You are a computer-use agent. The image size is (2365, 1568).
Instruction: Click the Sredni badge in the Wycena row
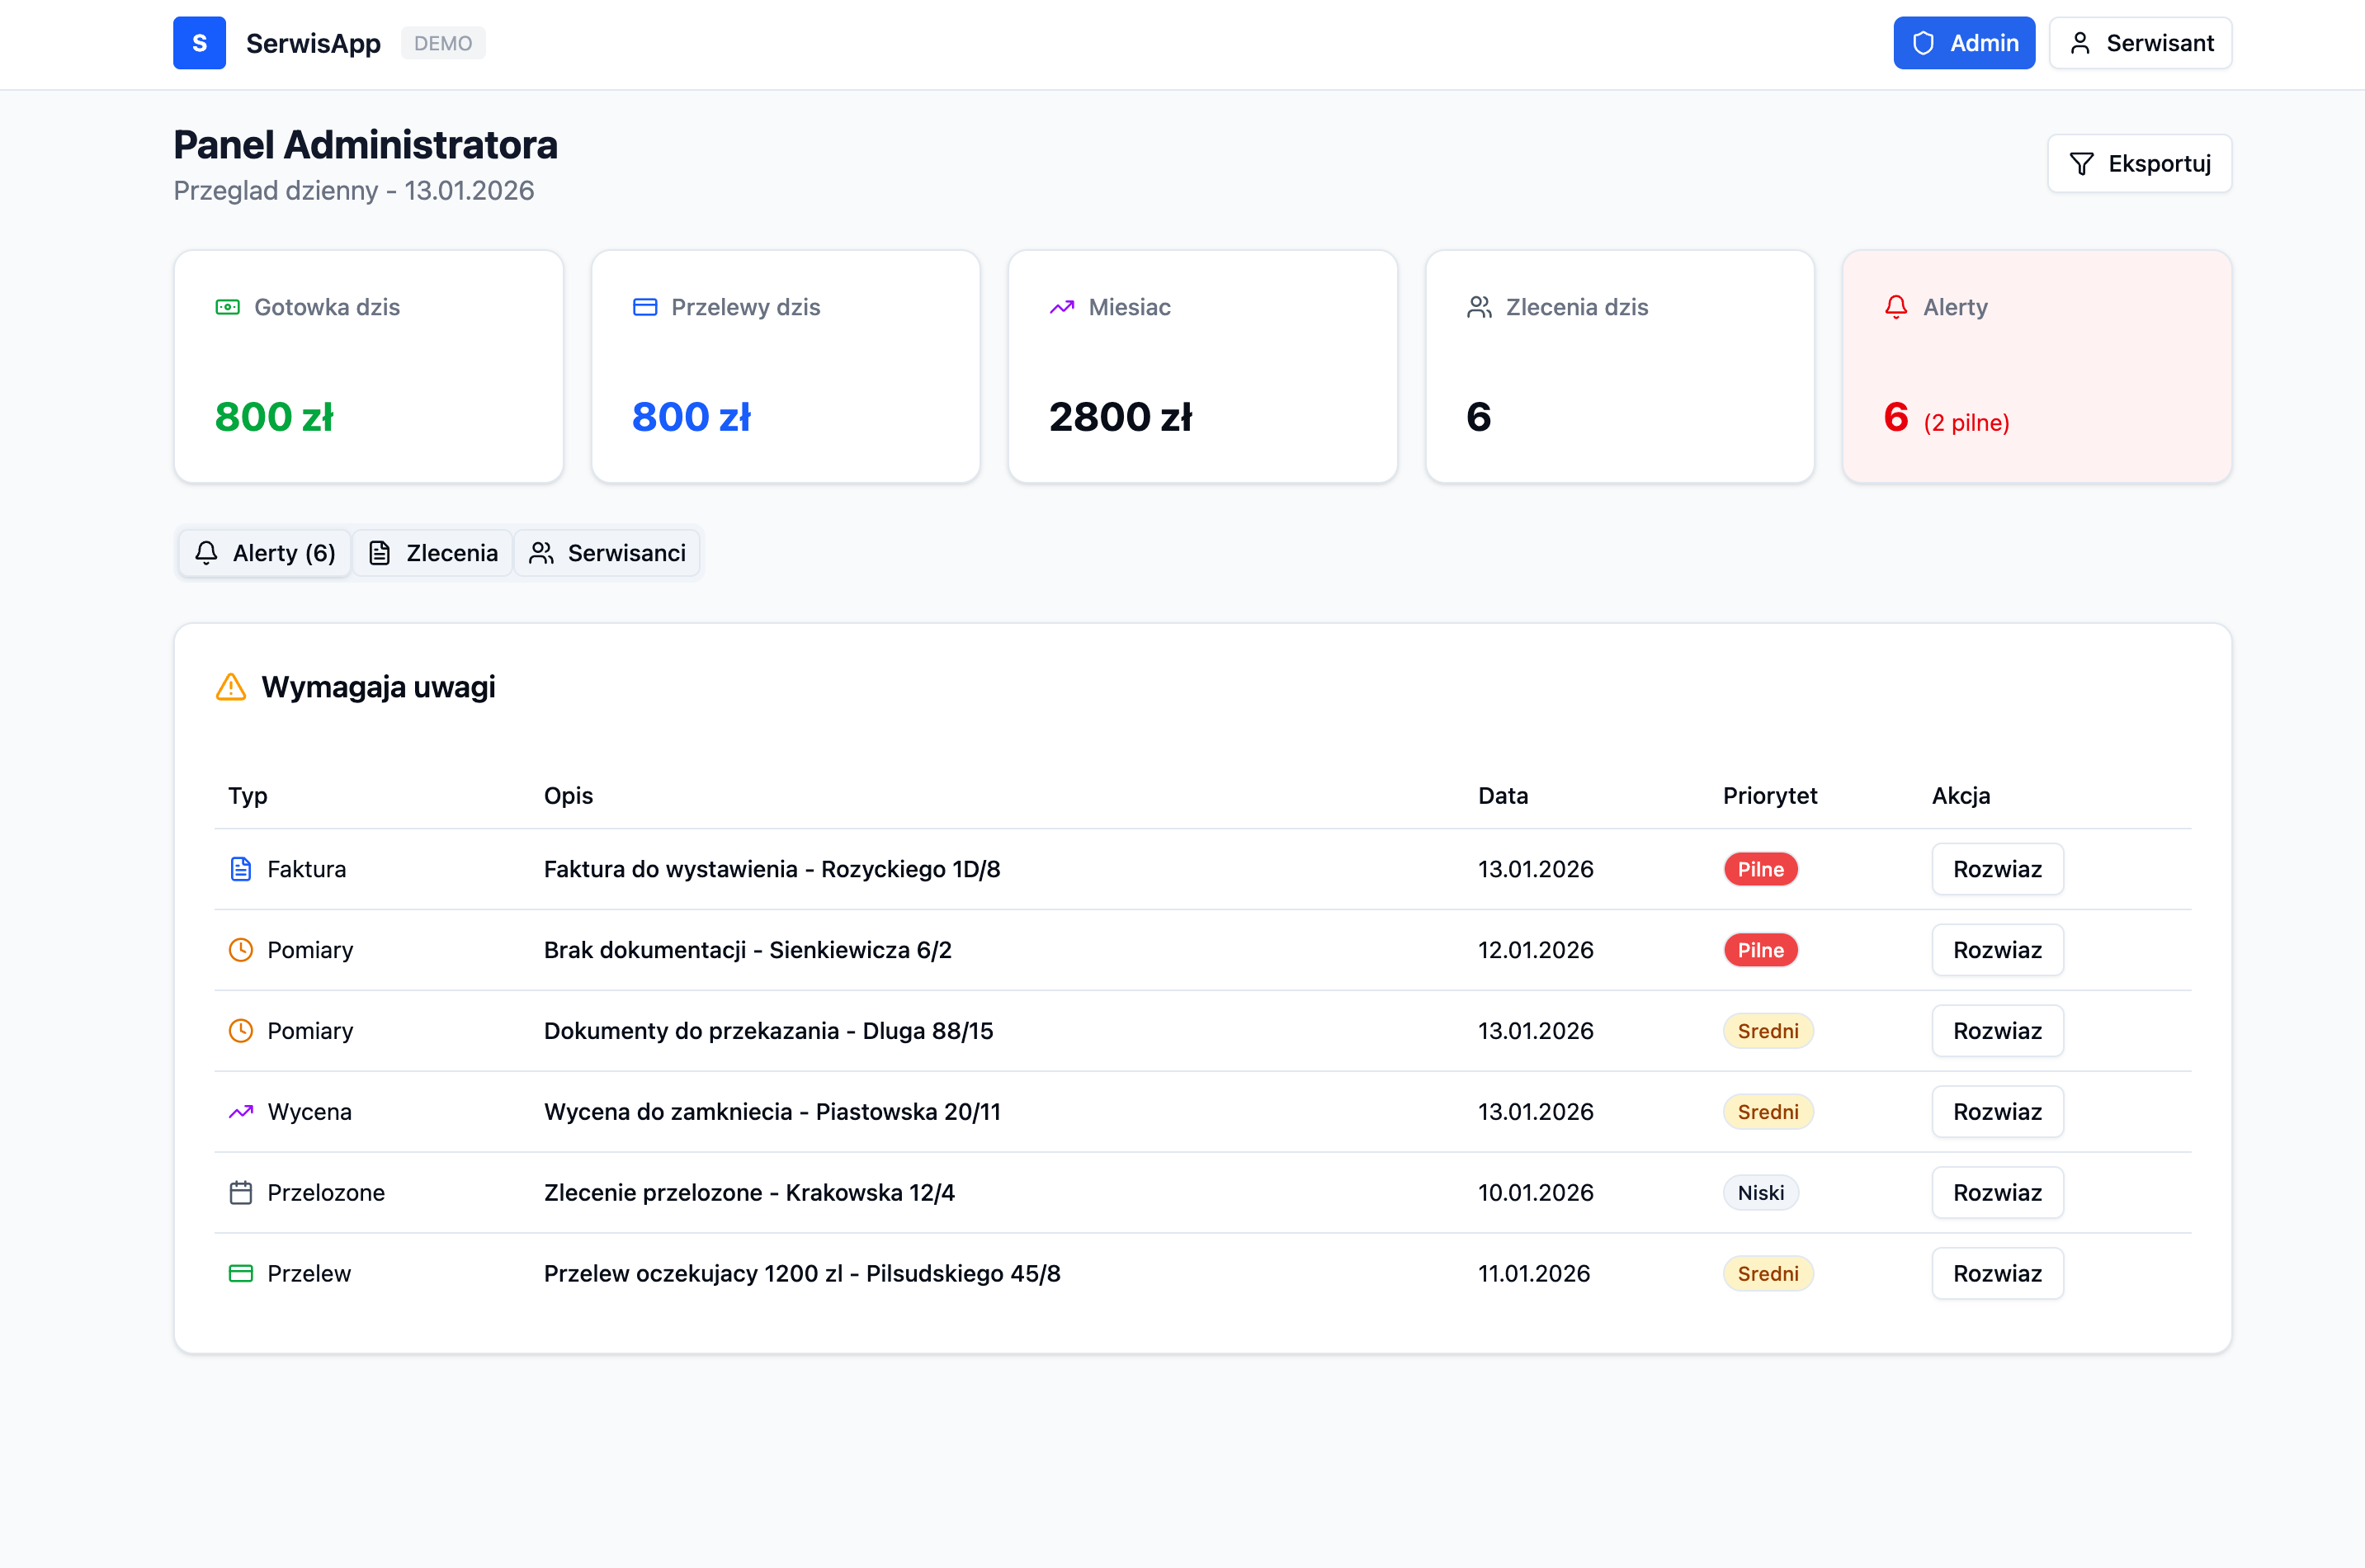coord(1768,1112)
